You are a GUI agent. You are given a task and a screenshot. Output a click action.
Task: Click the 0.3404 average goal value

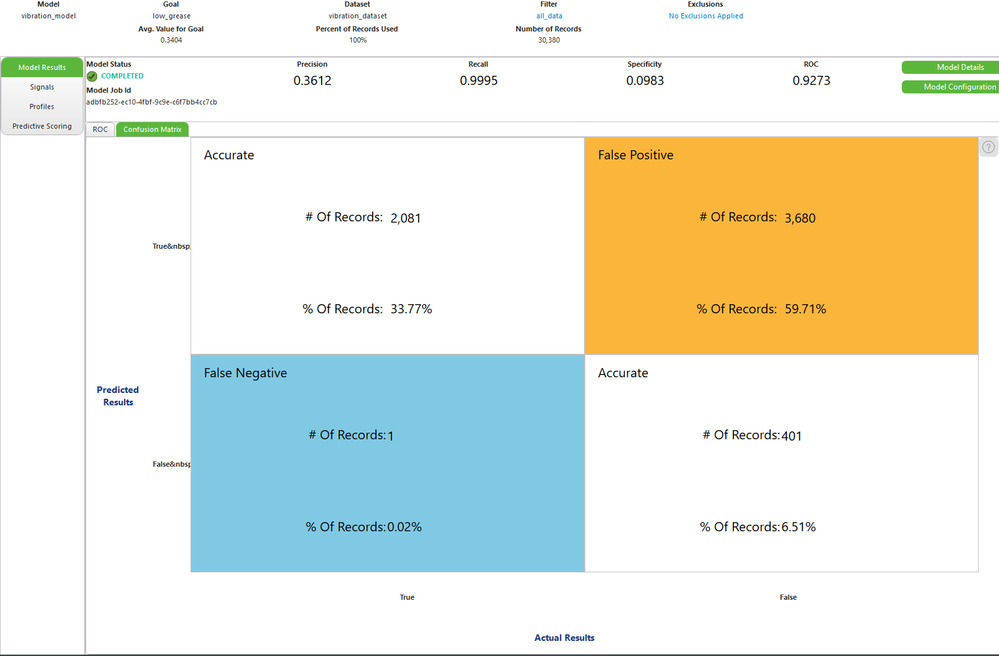point(171,40)
